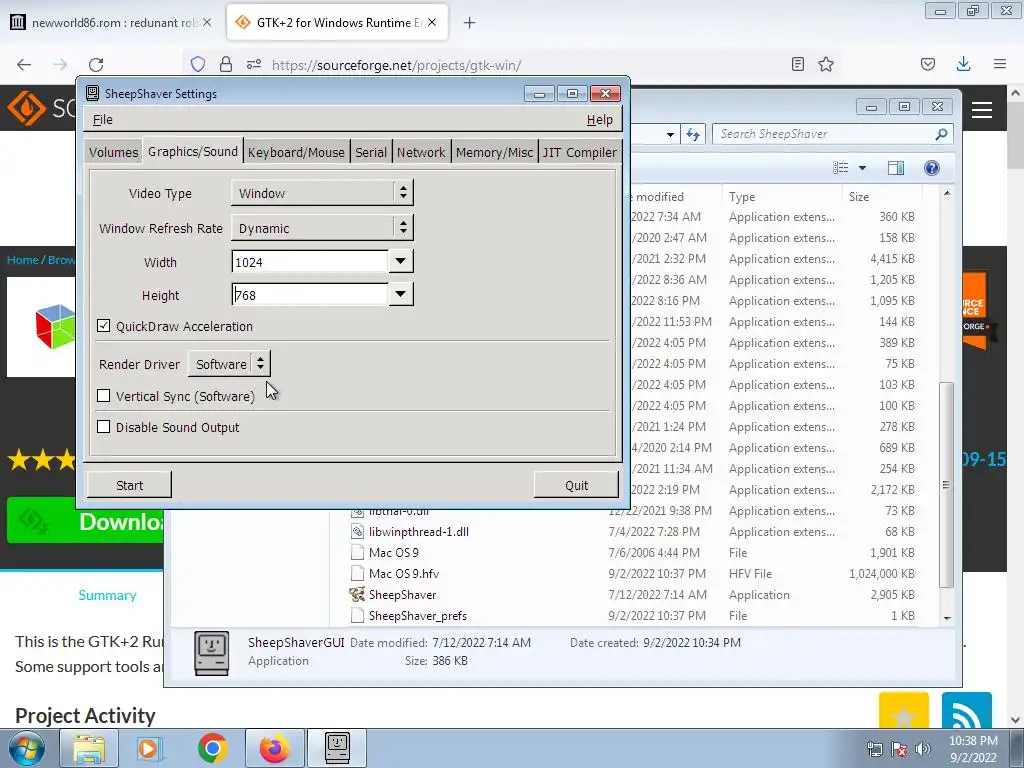Open the Serial tab

click(370, 152)
